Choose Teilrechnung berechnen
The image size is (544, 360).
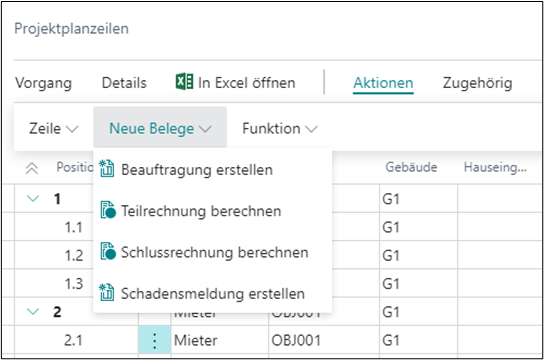[x=212, y=211]
